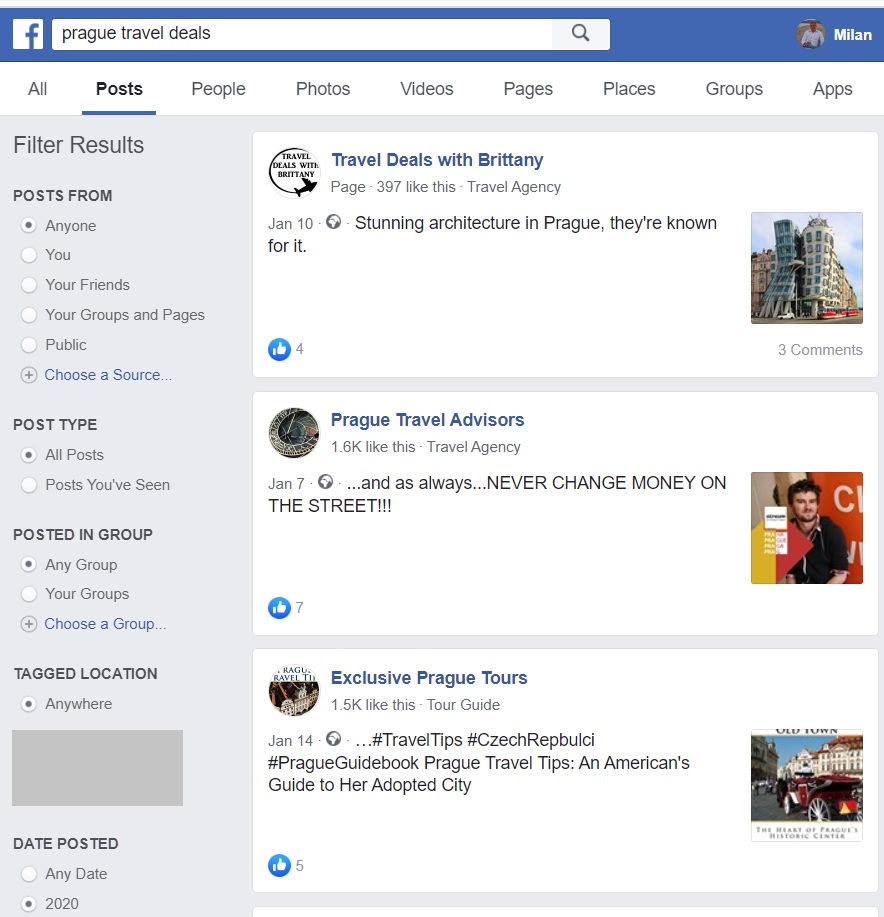Switch to the Apps tab
884x917 pixels.
point(833,89)
